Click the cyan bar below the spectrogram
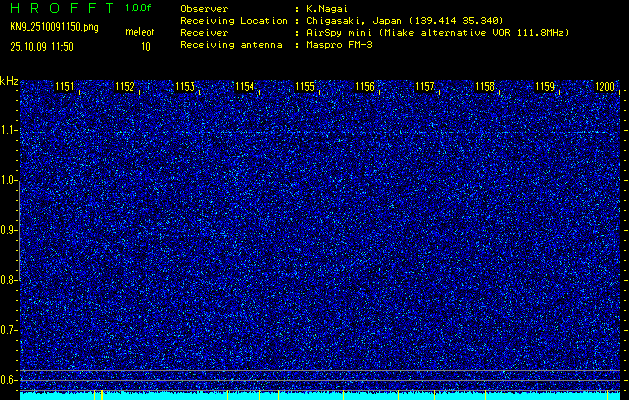The width and height of the screenshot is (629, 400). point(320,395)
